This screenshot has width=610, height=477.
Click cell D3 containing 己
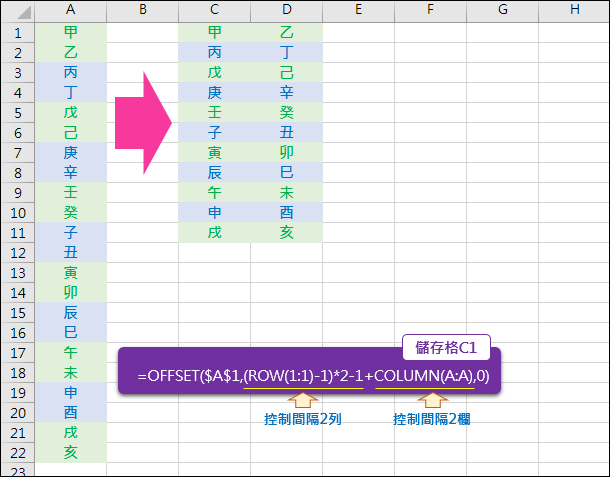(x=286, y=72)
